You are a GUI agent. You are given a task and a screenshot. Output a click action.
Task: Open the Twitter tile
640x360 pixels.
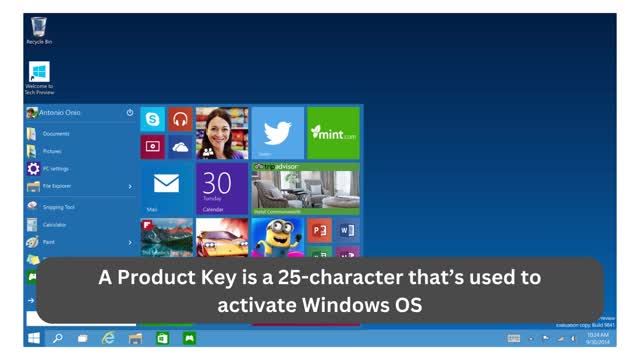[278, 133]
